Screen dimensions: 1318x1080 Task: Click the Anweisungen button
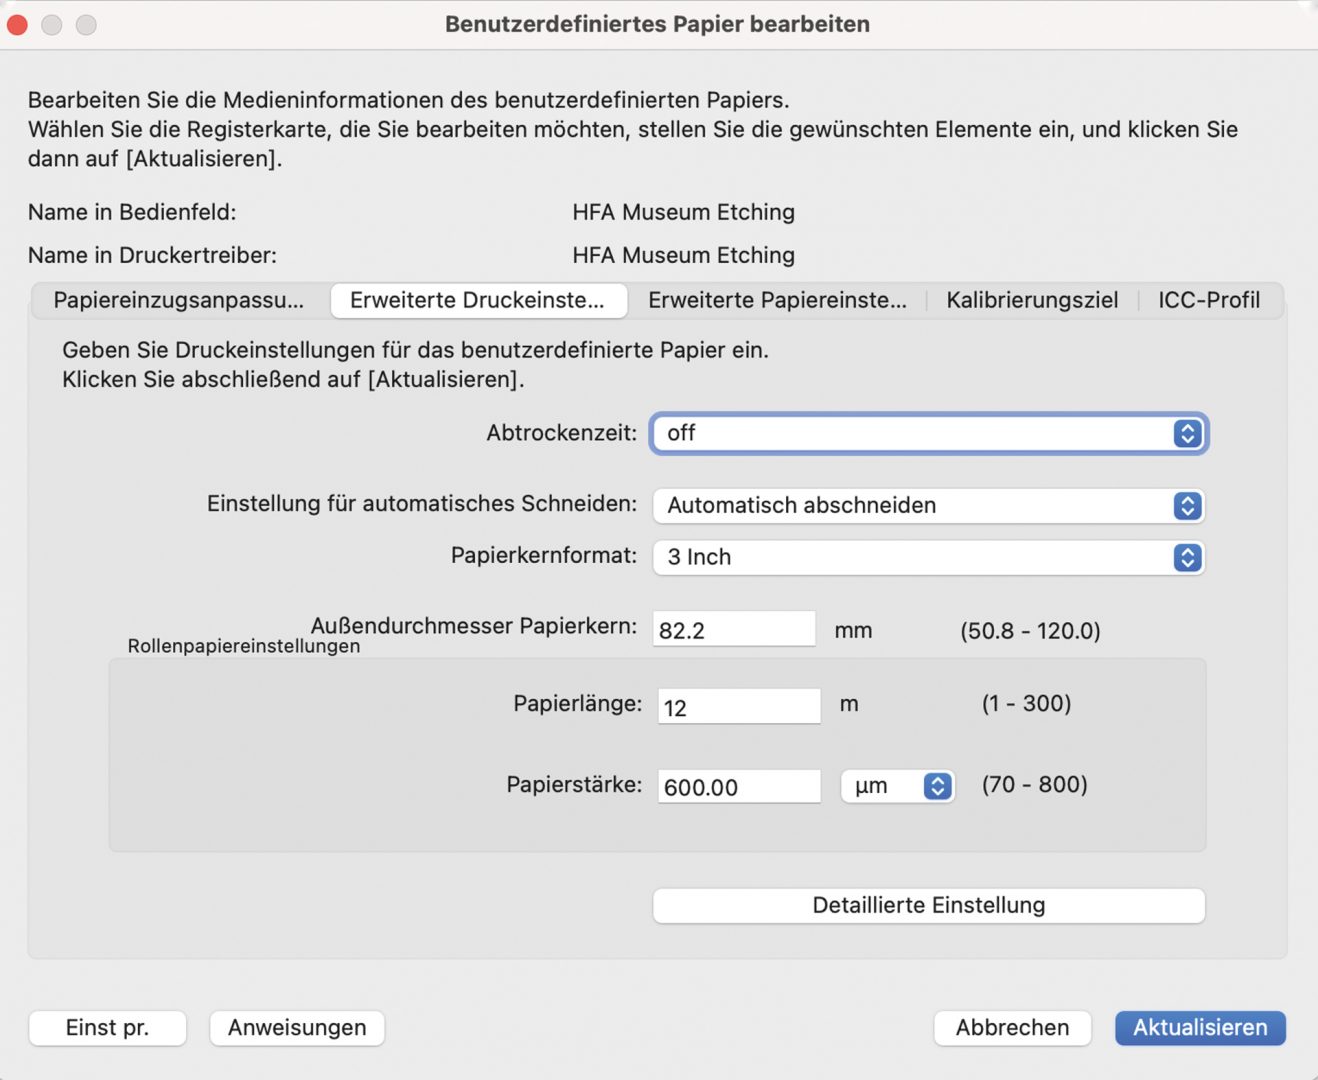click(x=297, y=1028)
